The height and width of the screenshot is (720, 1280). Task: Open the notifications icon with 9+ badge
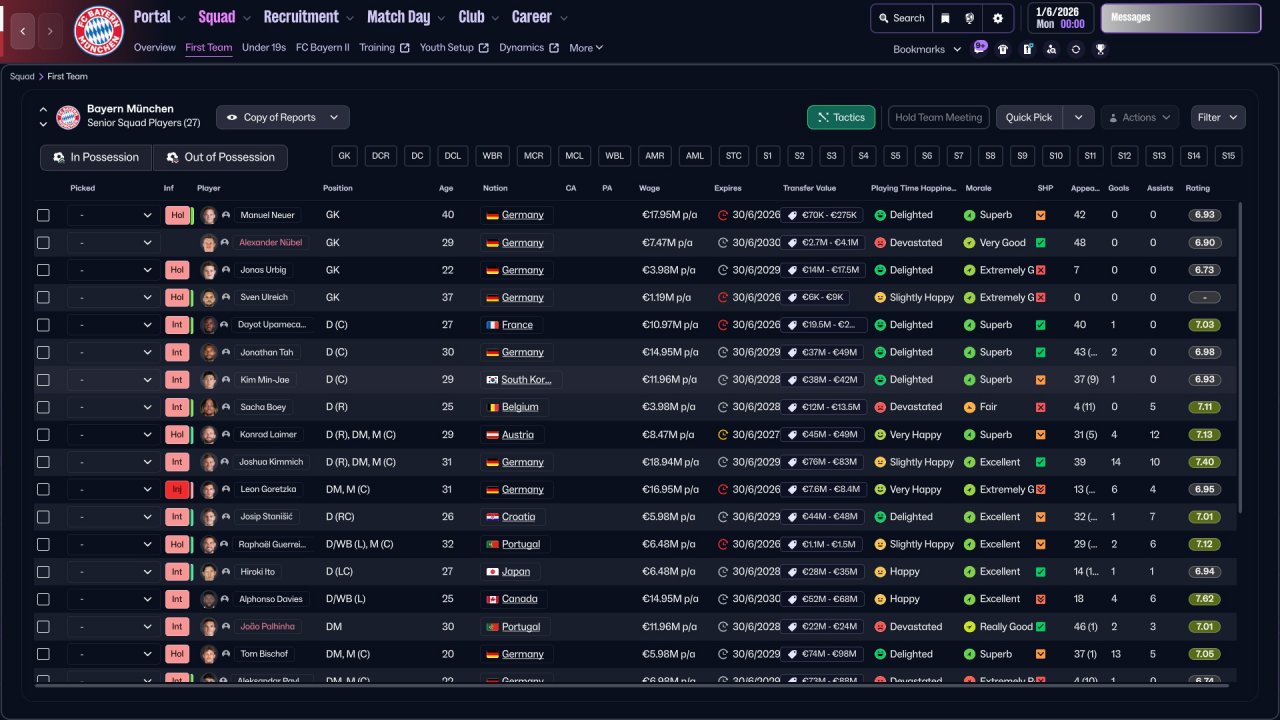[979, 49]
